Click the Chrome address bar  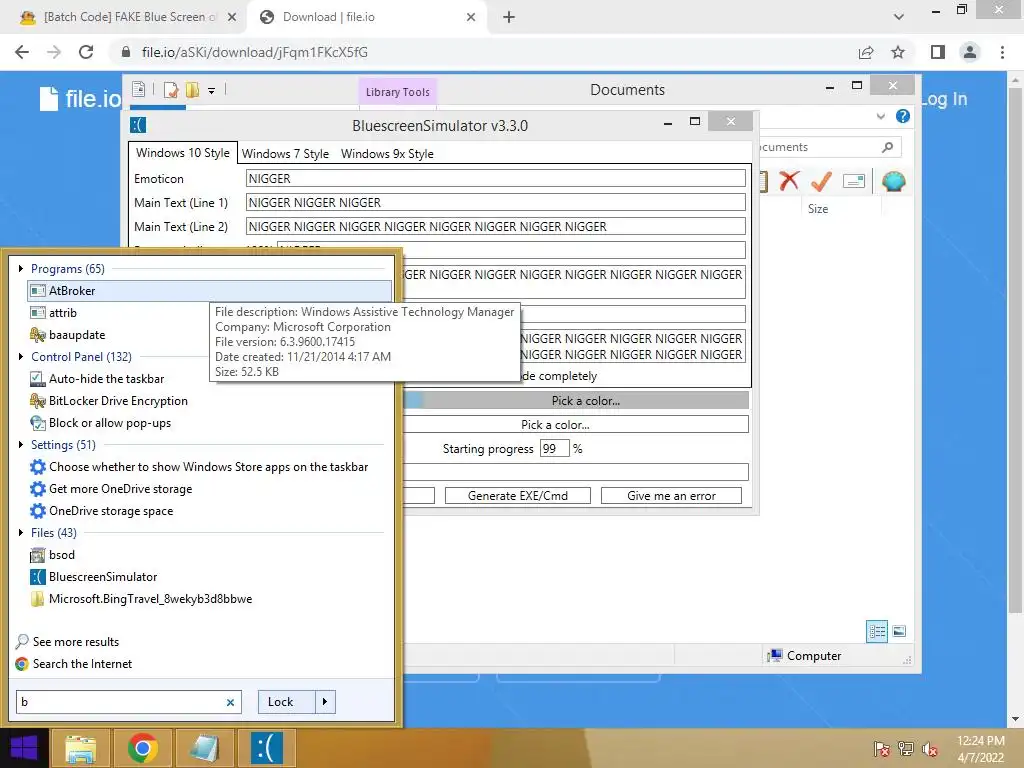coord(483,52)
